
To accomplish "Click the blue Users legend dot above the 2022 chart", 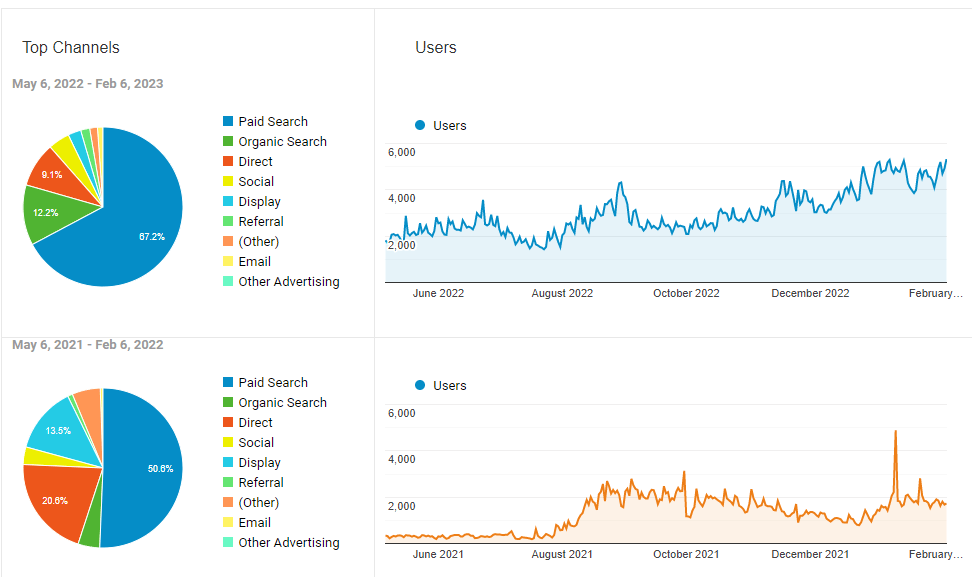I will tap(421, 125).
